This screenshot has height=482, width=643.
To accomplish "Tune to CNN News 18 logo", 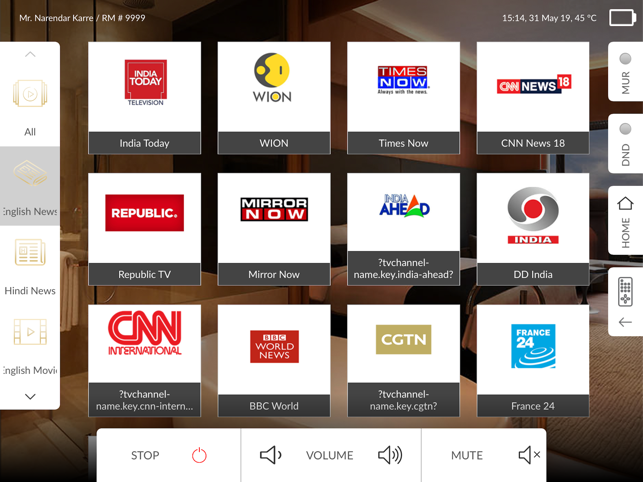I will [x=534, y=84].
